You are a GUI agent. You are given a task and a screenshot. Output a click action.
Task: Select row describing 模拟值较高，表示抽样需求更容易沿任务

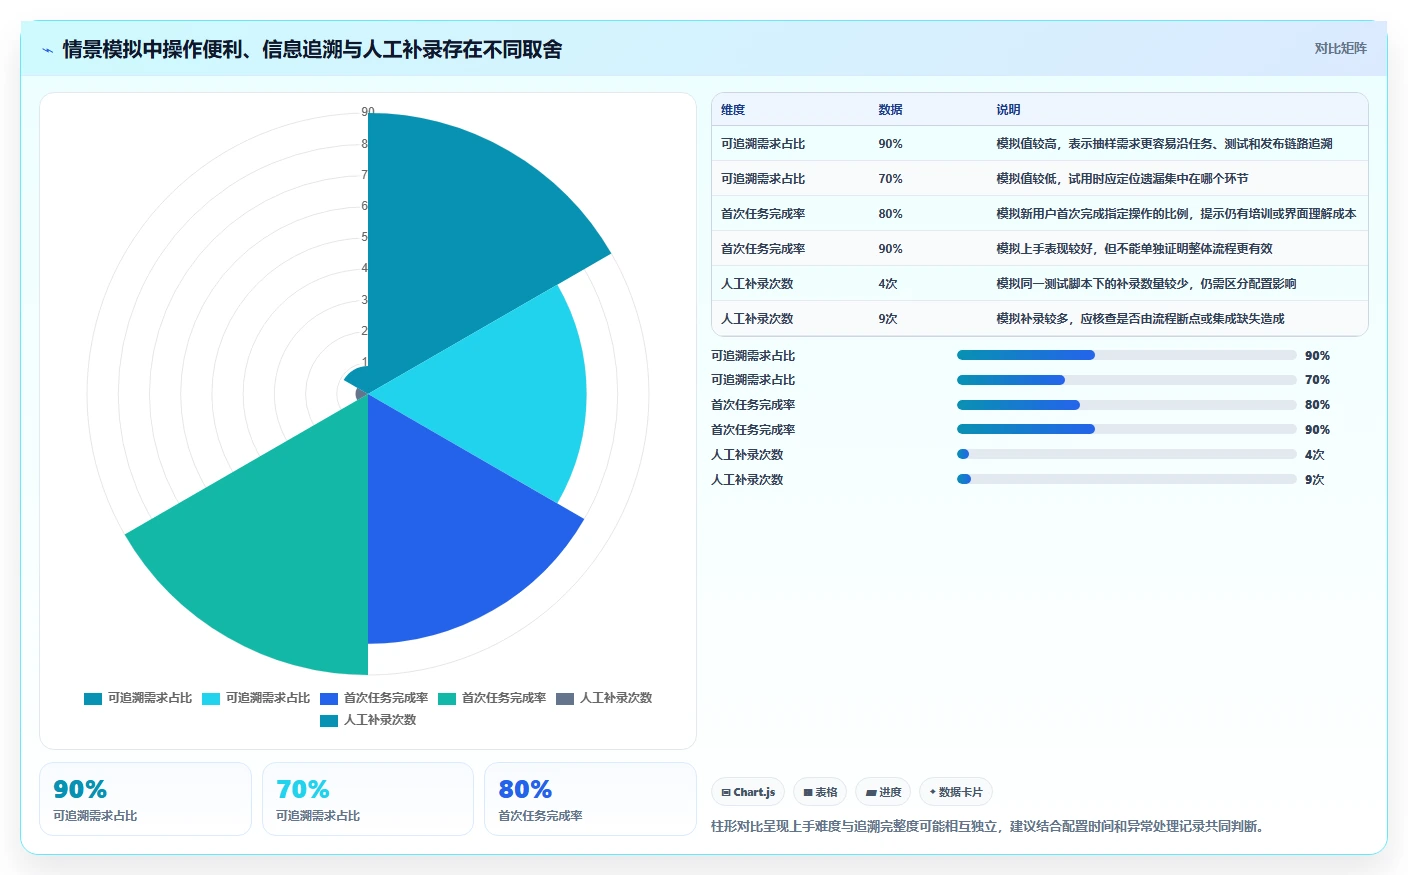tap(1039, 143)
